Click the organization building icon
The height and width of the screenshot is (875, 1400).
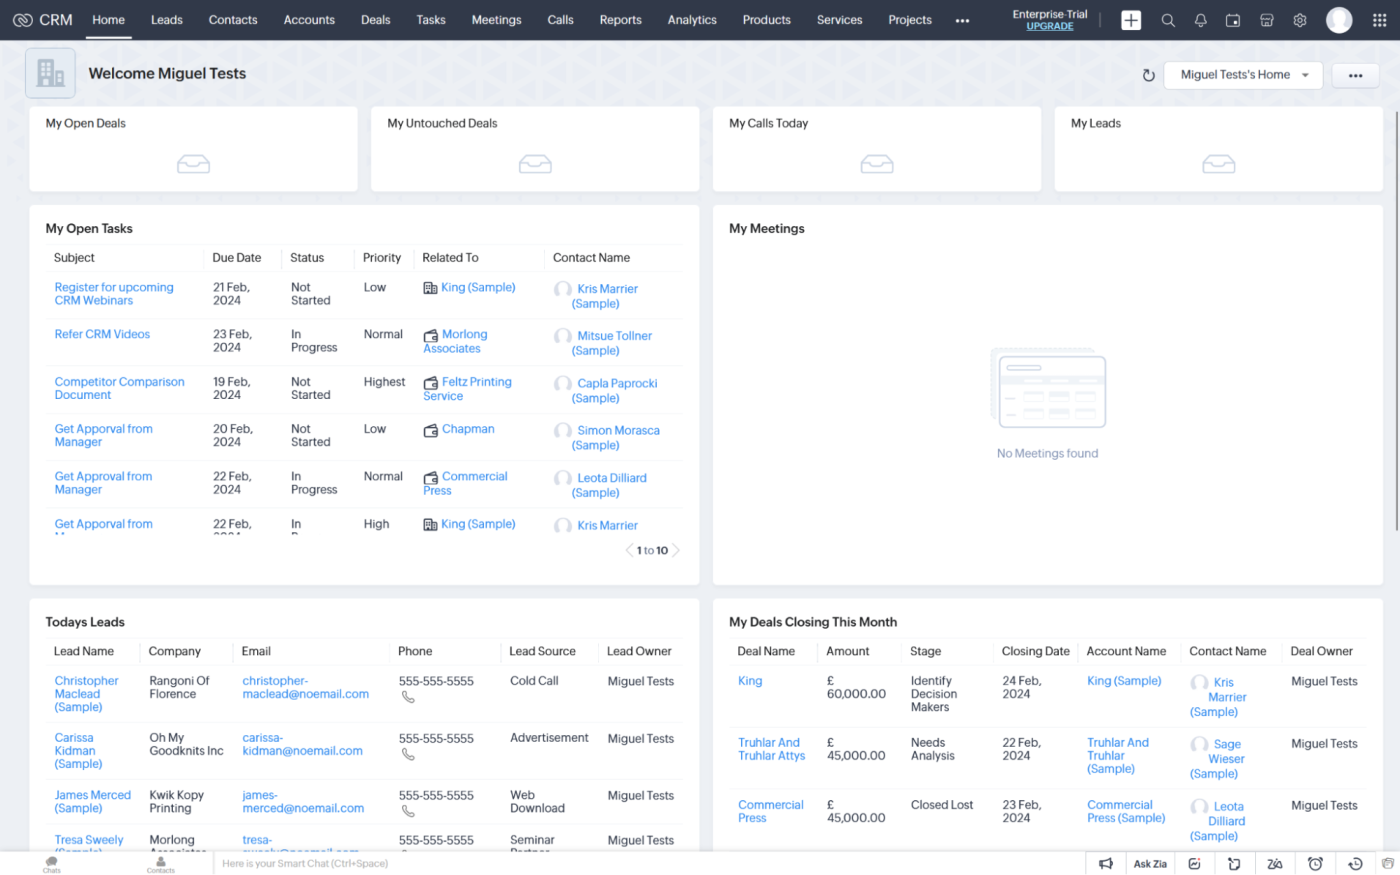click(x=50, y=73)
